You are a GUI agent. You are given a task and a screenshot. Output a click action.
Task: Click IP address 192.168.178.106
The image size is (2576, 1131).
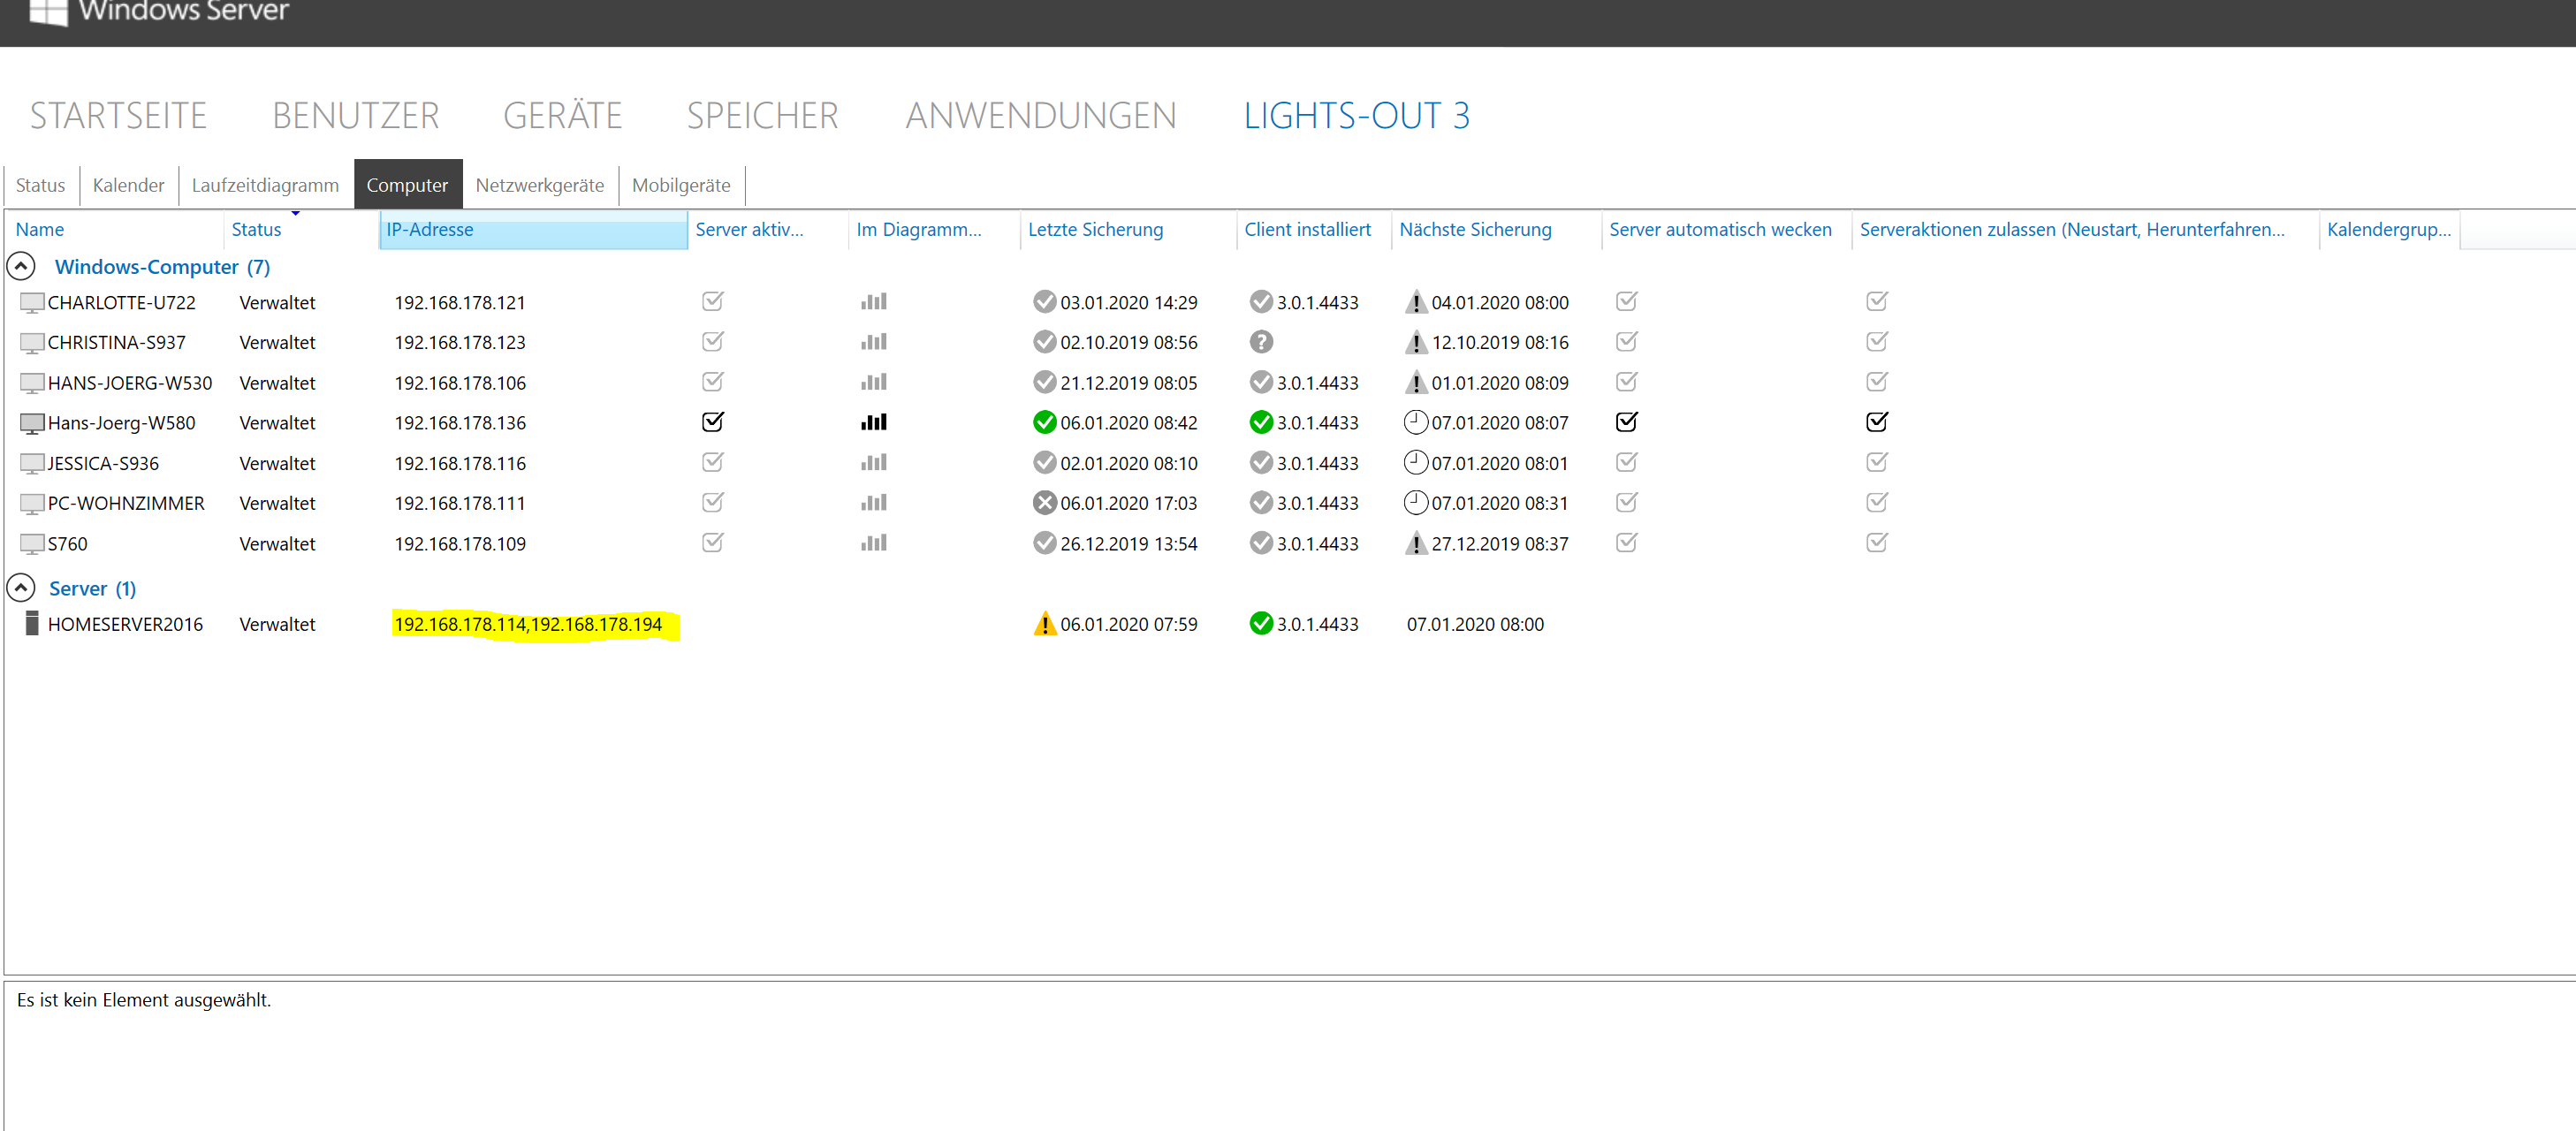[x=460, y=383]
